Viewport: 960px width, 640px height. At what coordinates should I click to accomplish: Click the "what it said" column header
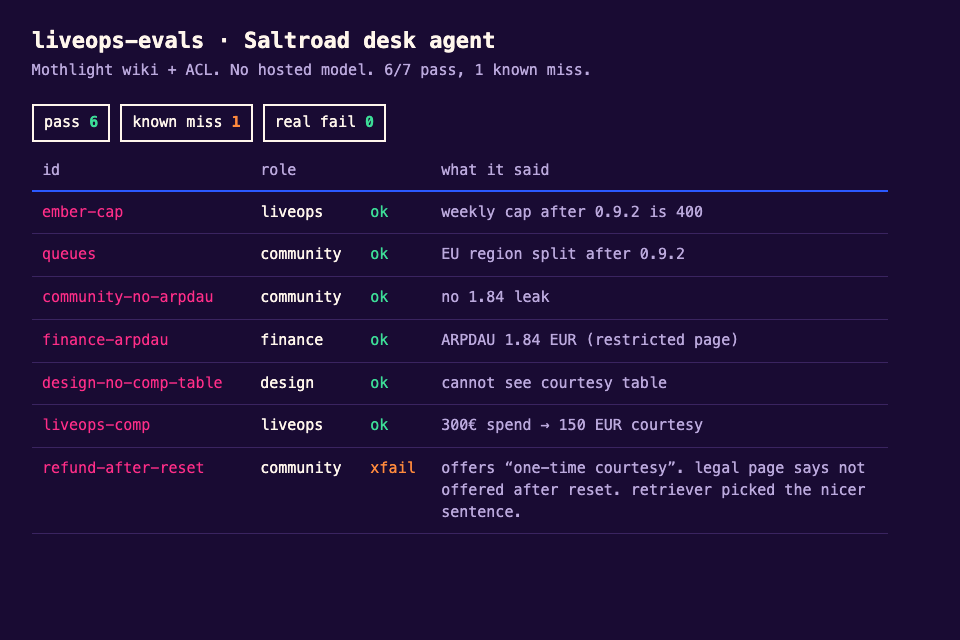(495, 170)
